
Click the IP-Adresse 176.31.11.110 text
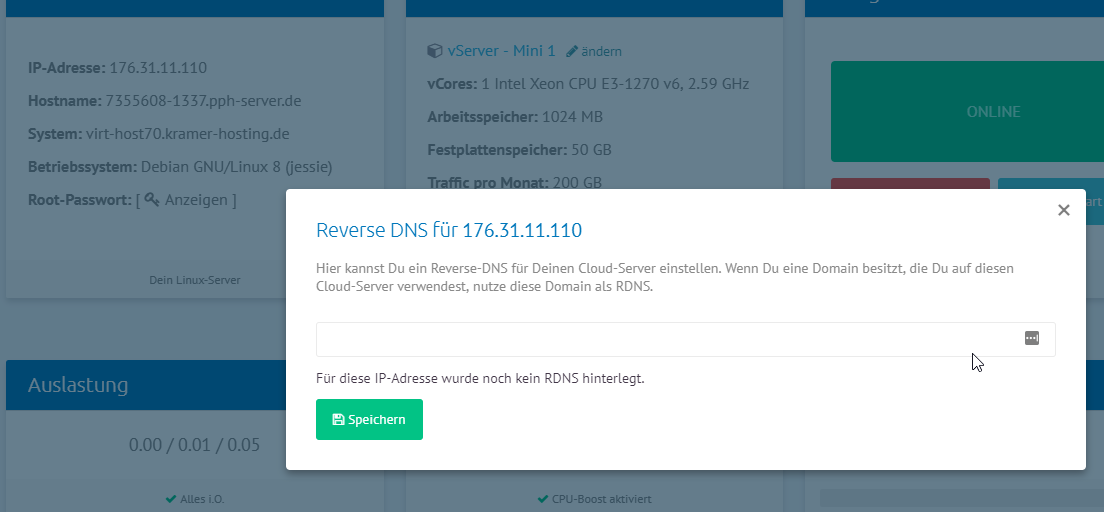click(118, 68)
